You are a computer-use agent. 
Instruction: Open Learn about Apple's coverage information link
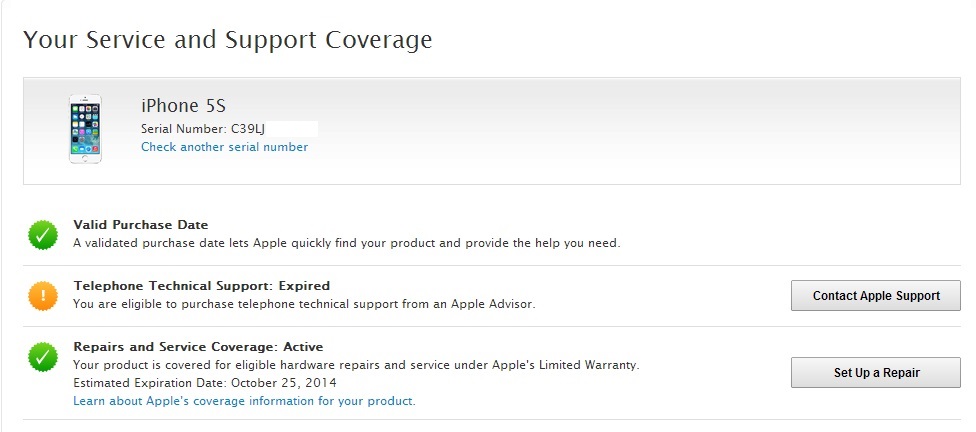click(x=244, y=401)
